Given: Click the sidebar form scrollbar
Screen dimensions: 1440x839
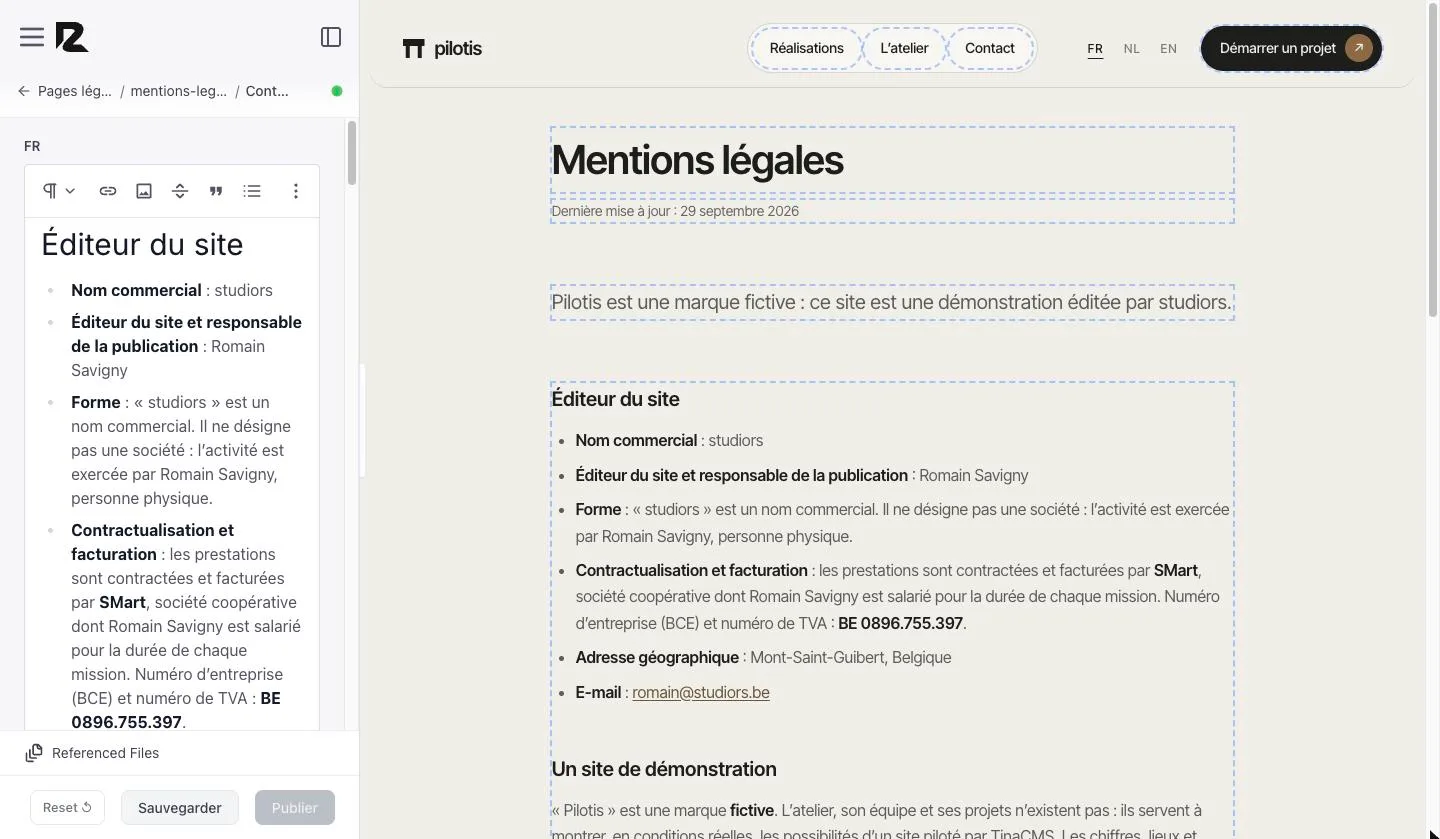Looking at the screenshot, I should coord(352,153).
